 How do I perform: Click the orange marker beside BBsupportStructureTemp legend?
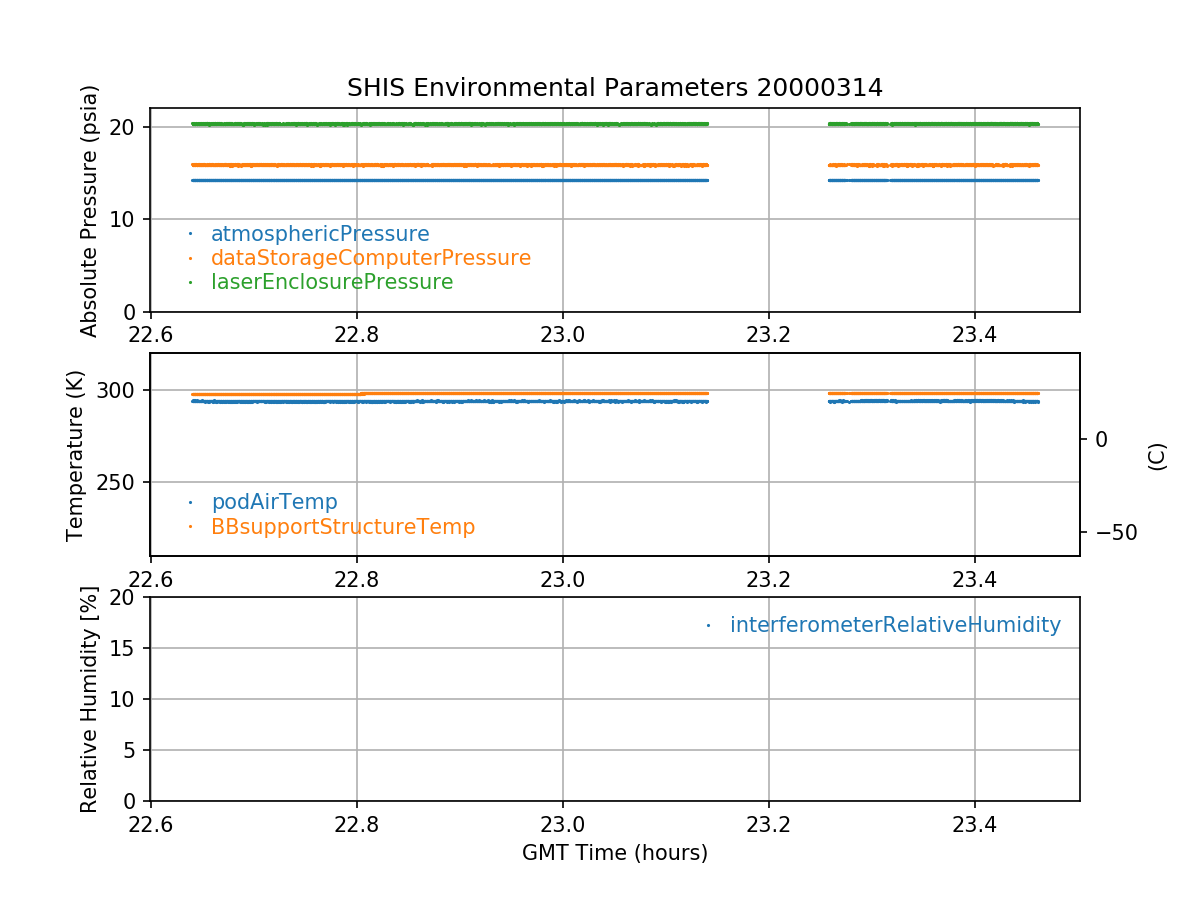click(190, 526)
